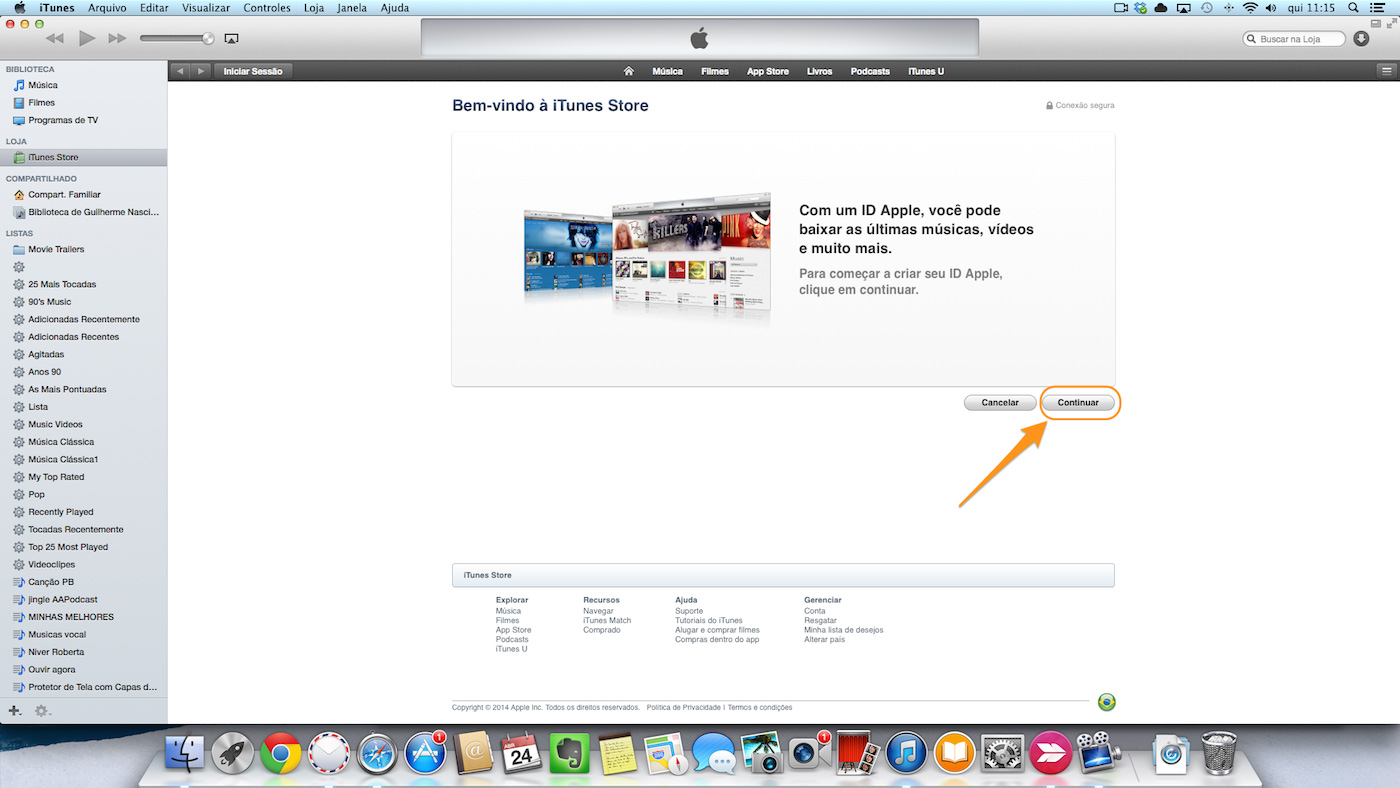Open the downloads arrow icon
The image size is (1400, 788).
pyautogui.click(x=1361, y=38)
